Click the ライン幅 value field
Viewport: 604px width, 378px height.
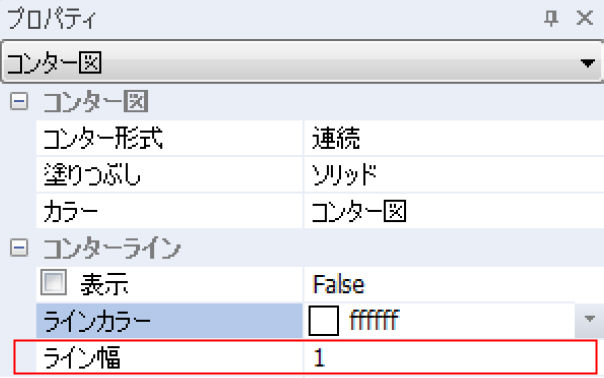click(x=450, y=357)
